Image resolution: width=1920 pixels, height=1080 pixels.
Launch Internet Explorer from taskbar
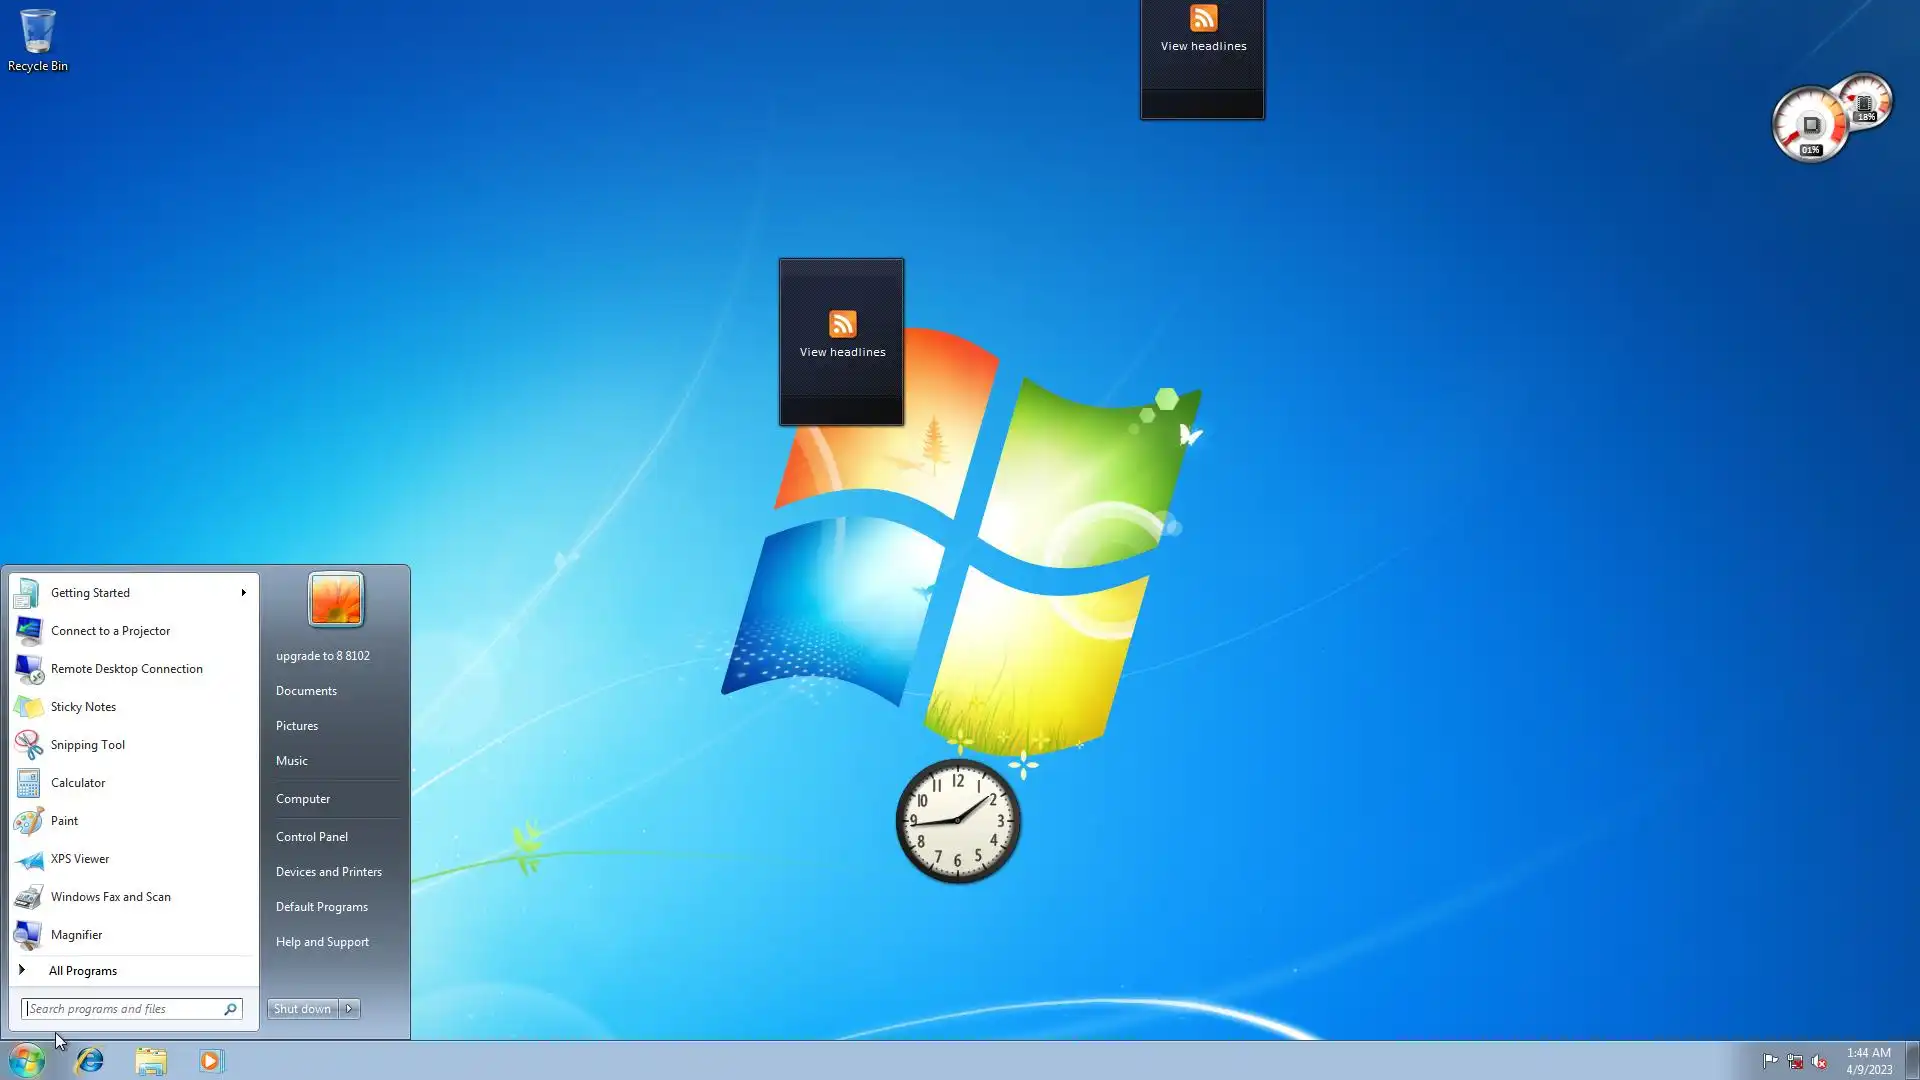click(x=90, y=1060)
